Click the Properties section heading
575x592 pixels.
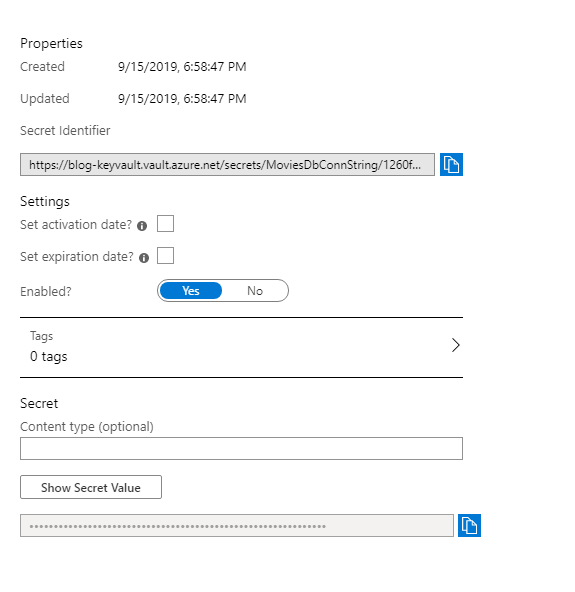pyautogui.click(x=51, y=43)
